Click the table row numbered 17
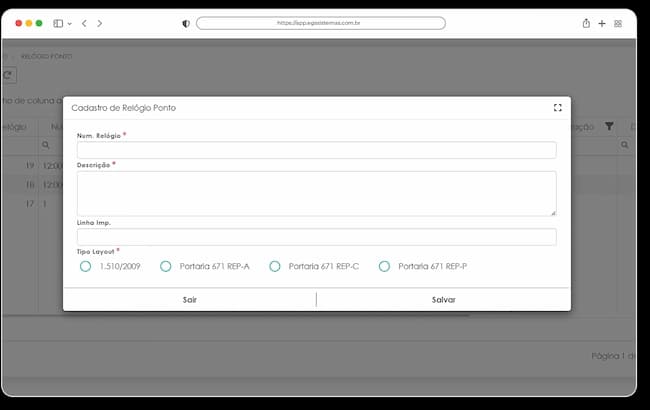Screen dimensions: 650x410 pyautogui.click(x=32, y=204)
